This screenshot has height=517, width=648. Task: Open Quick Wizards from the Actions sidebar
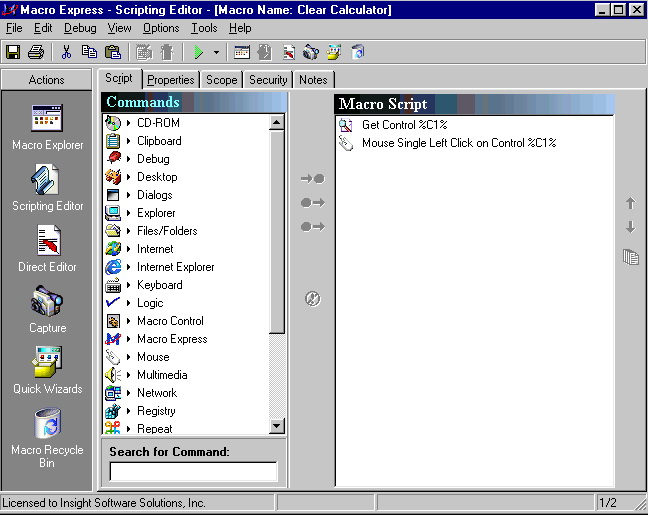[x=47, y=370]
